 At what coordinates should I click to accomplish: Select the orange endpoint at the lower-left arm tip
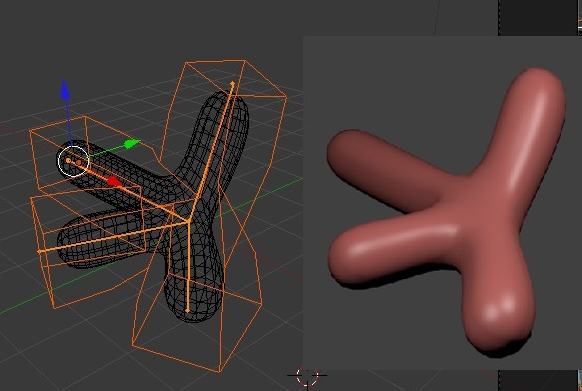pyautogui.click(x=39, y=251)
